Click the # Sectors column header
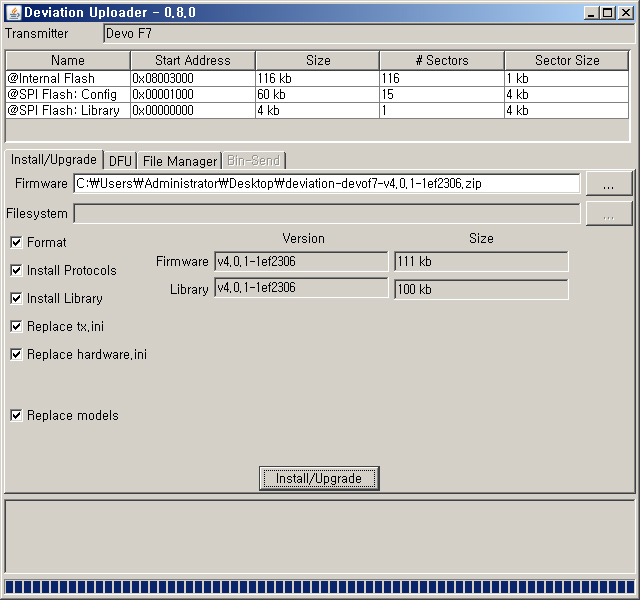This screenshot has width=640, height=600. pyautogui.click(x=442, y=60)
